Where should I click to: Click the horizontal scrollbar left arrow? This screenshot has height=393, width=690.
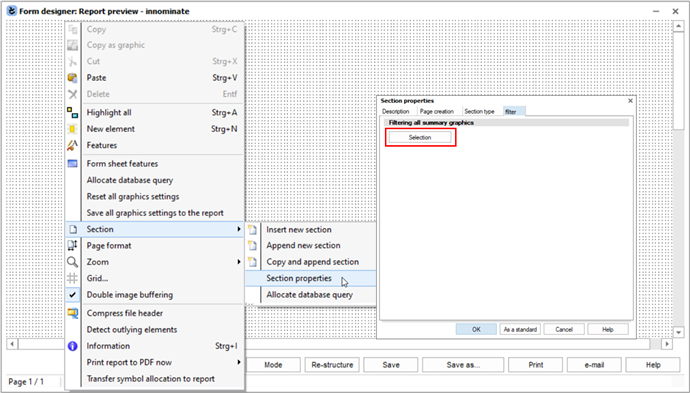pyautogui.click(x=12, y=344)
